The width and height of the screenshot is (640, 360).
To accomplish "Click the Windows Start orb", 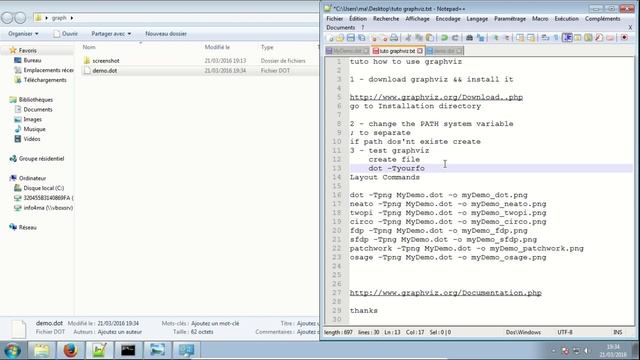I will (13, 350).
